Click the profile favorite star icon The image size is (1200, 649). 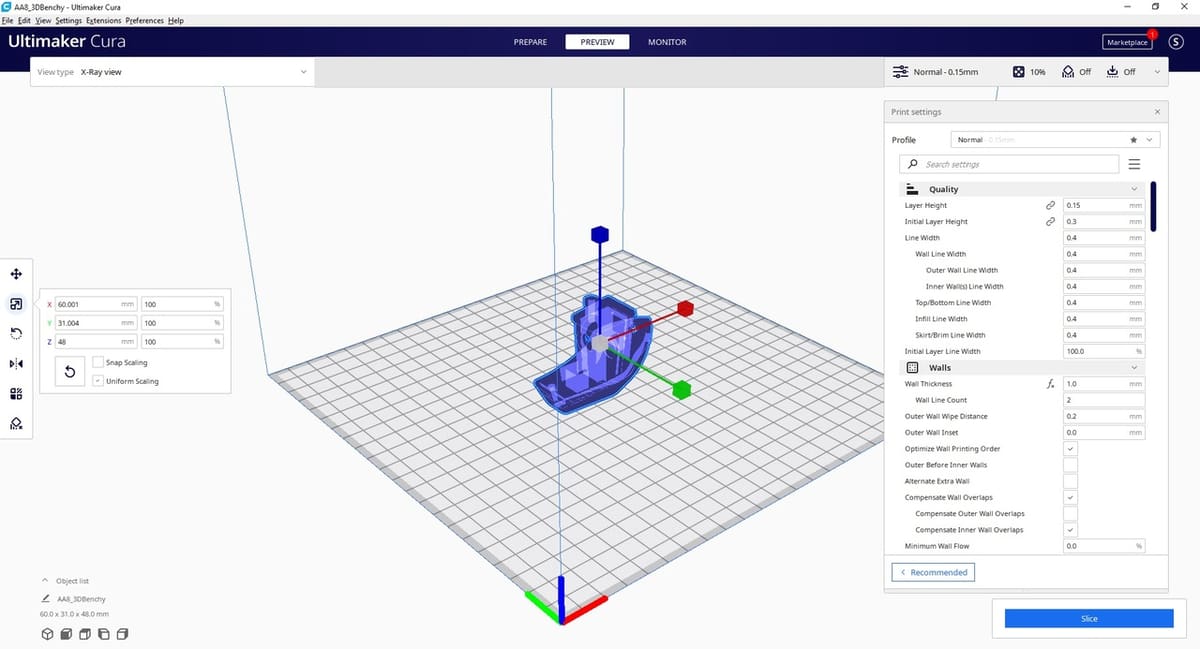(1133, 140)
